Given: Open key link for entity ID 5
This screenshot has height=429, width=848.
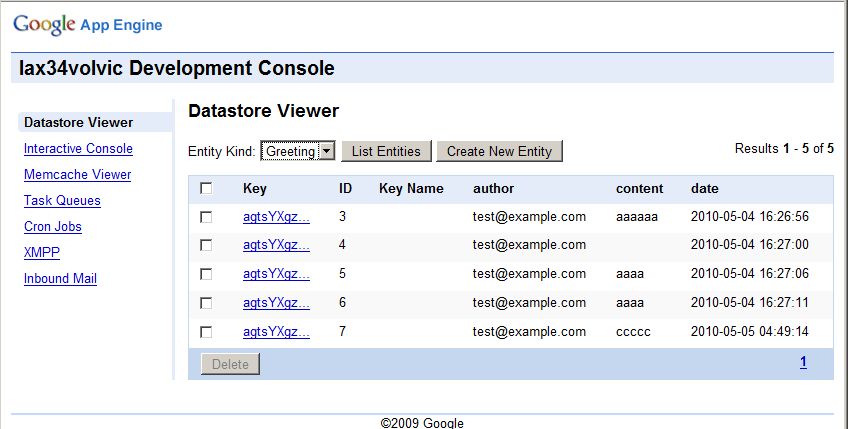Looking at the screenshot, I should coord(276,274).
